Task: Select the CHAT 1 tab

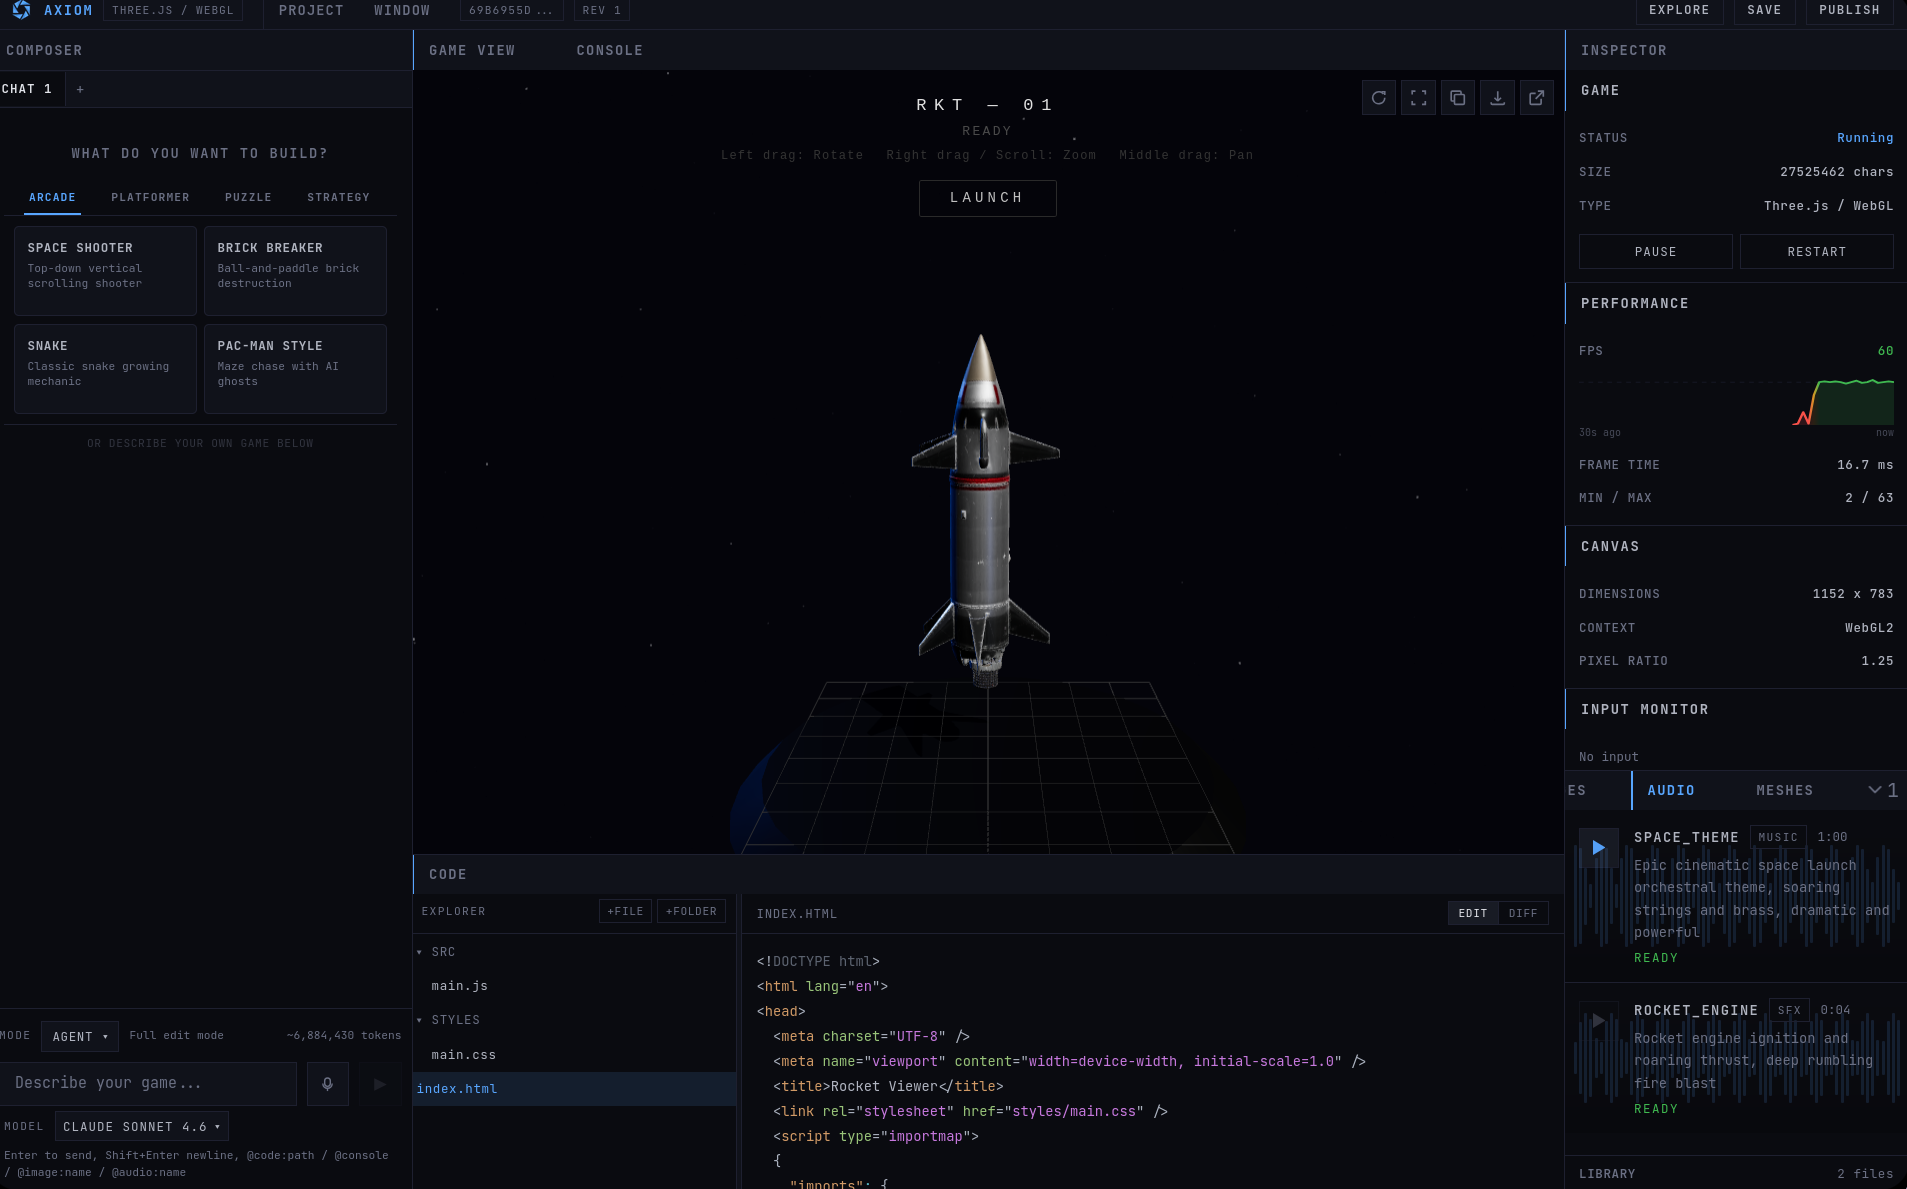Action: pyautogui.click(x=27, y=89)
